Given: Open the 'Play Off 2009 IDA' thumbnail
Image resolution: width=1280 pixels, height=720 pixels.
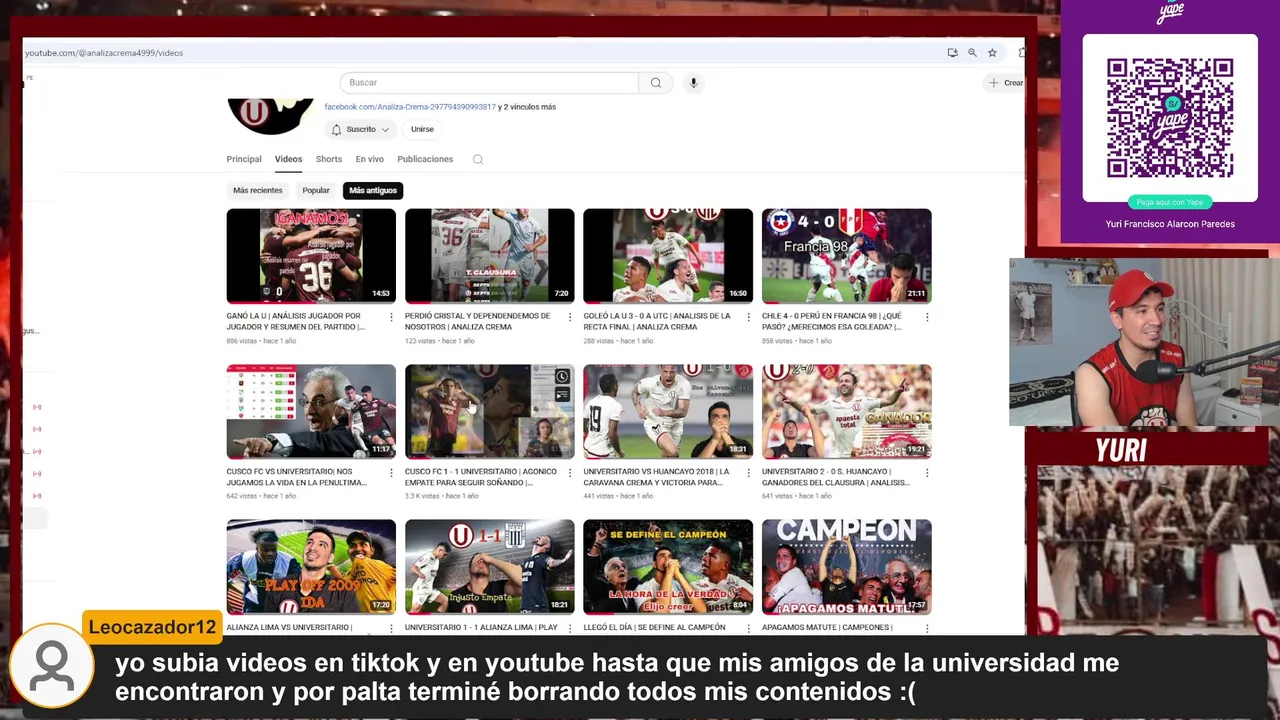Looking at the screenshot, I should point(311,567).
